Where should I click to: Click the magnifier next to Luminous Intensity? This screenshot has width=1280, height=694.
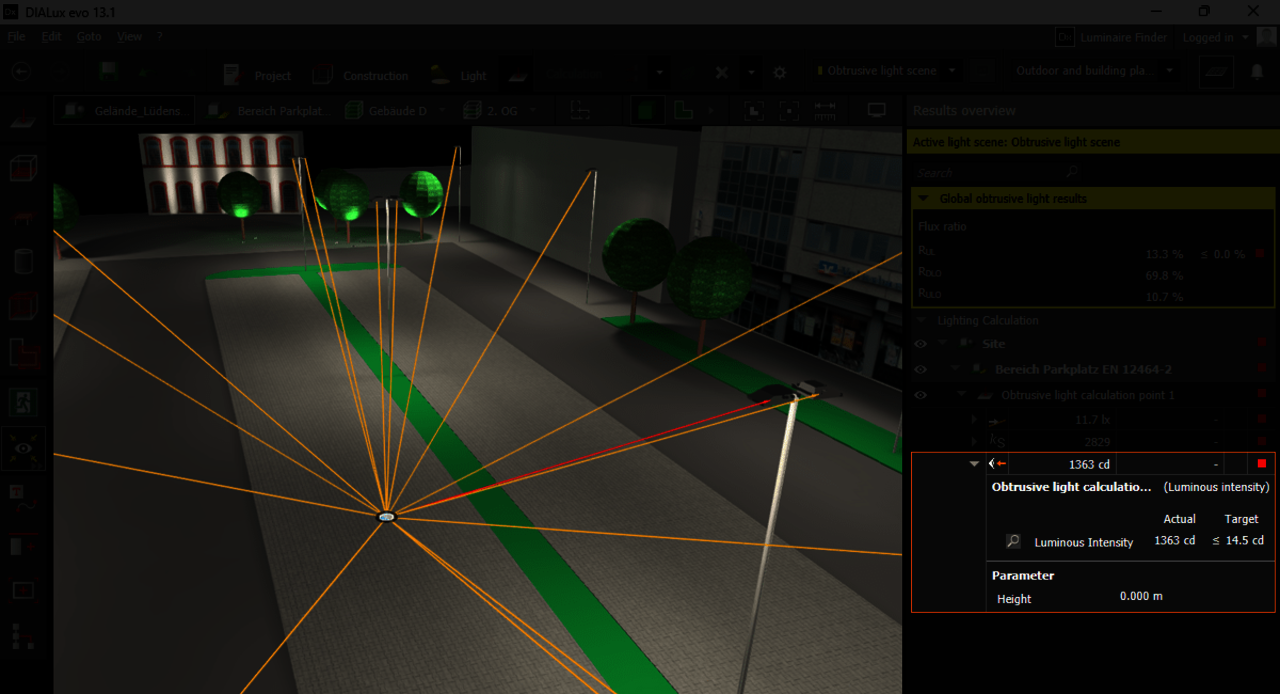1013,541
